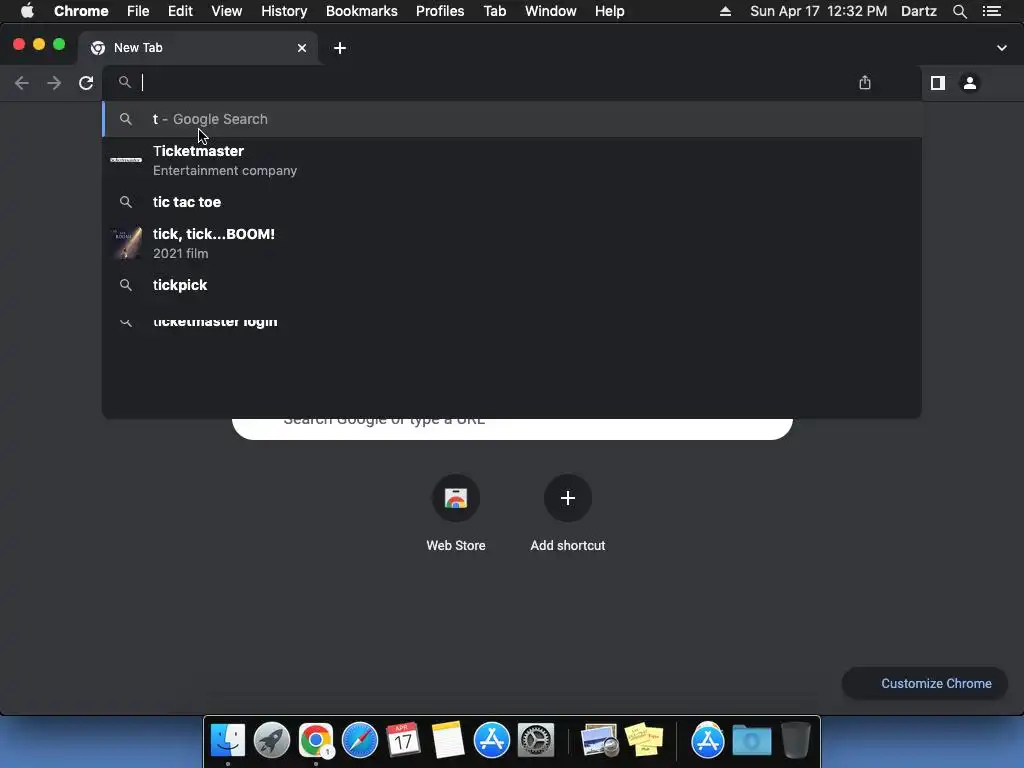This screenshot has height=768, width=1024.
Task: Open the Apple menu
Action: click(x=27, y=11)
